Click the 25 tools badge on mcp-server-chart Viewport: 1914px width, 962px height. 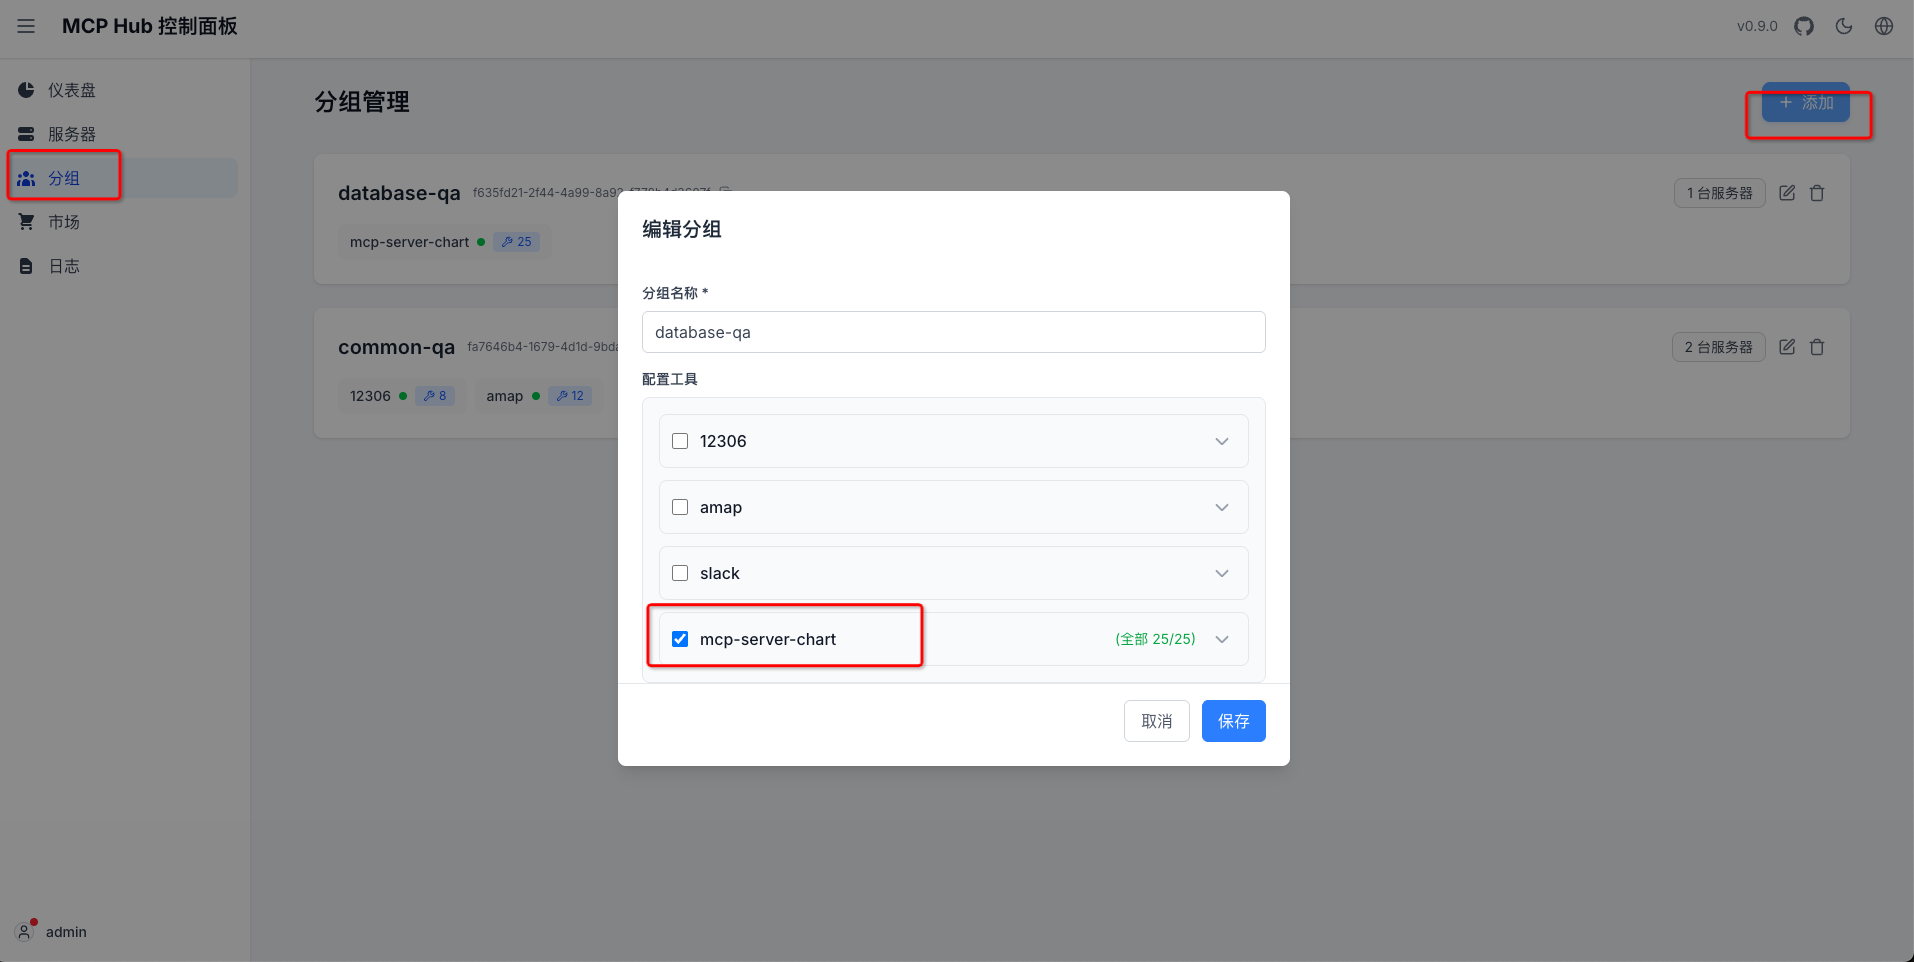517,242
